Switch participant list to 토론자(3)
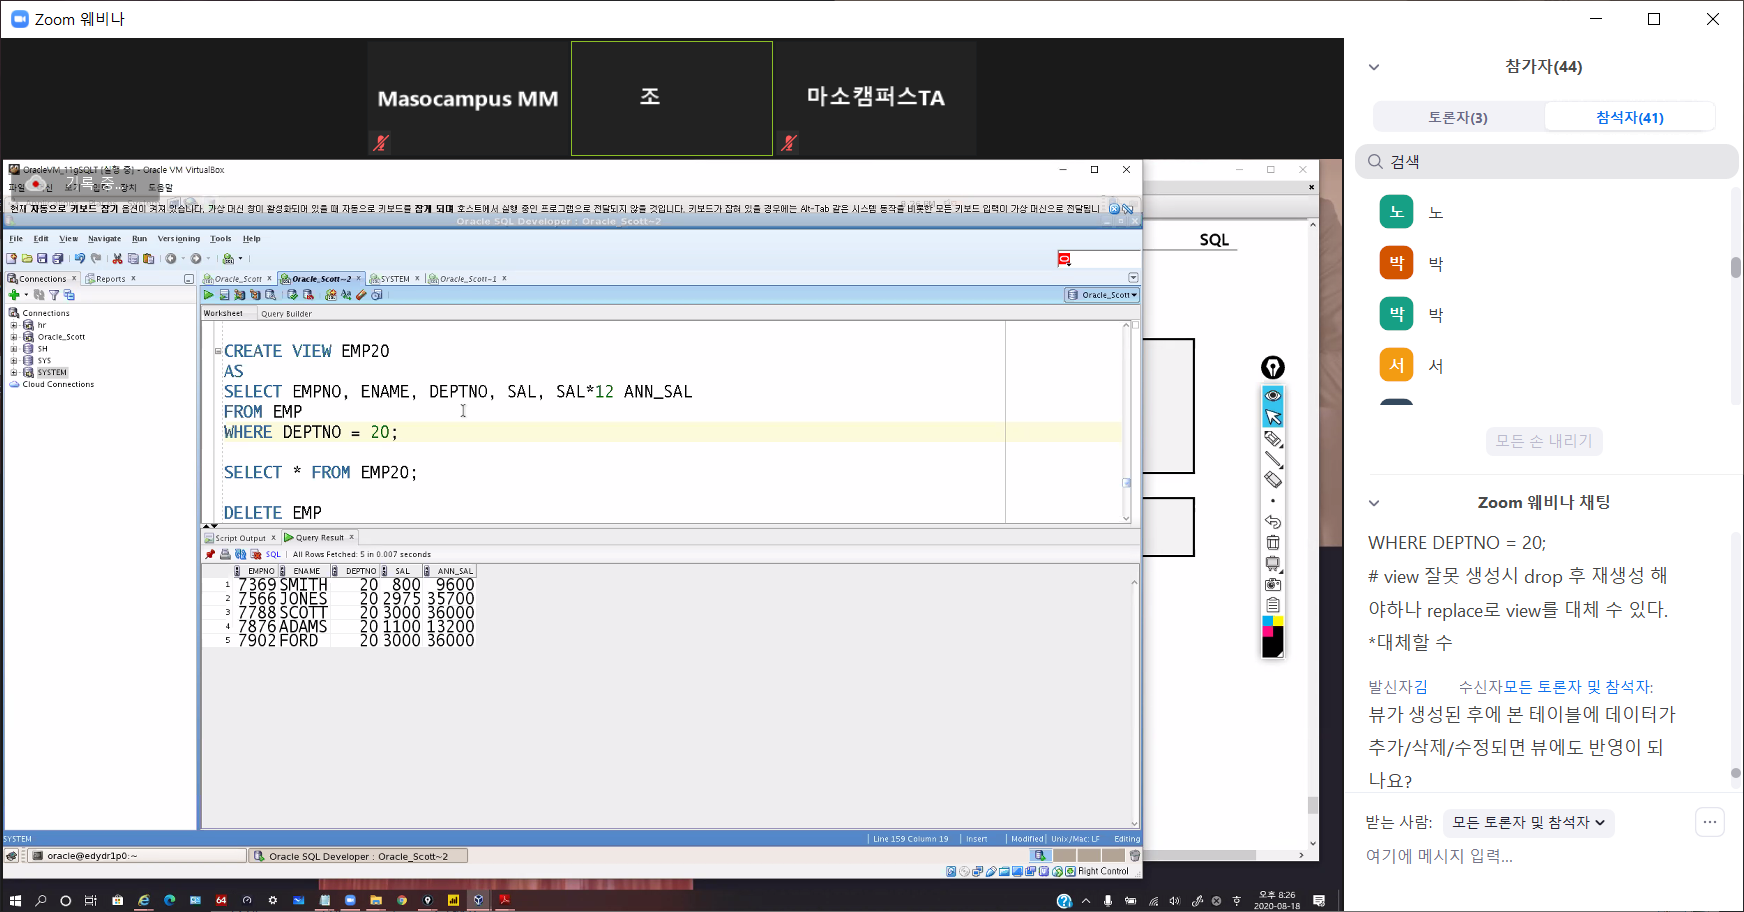The height and width of the screenshot is (912, 1744). click(x=1457, y=117)
